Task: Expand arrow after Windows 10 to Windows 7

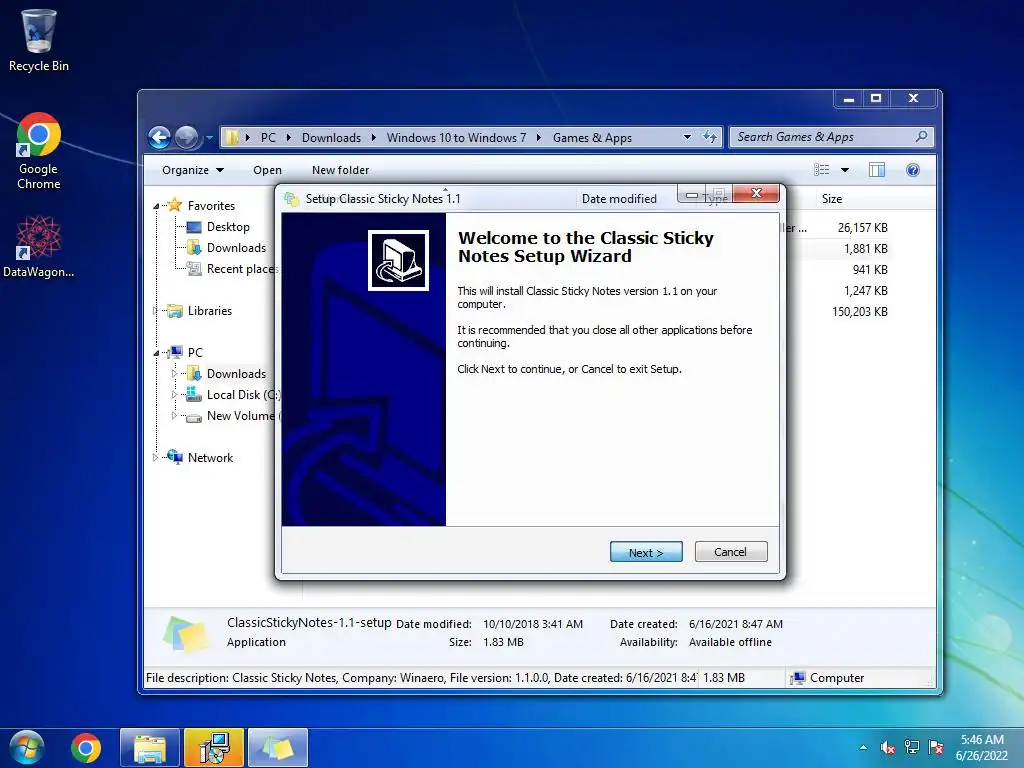Action: click(539, 138)
